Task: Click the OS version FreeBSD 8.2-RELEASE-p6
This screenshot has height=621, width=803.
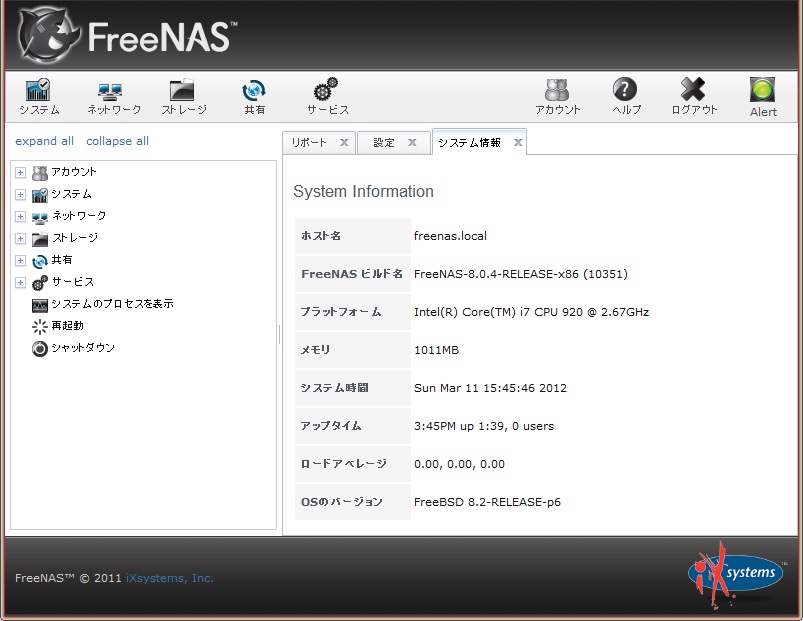Action: coord(488,502)
